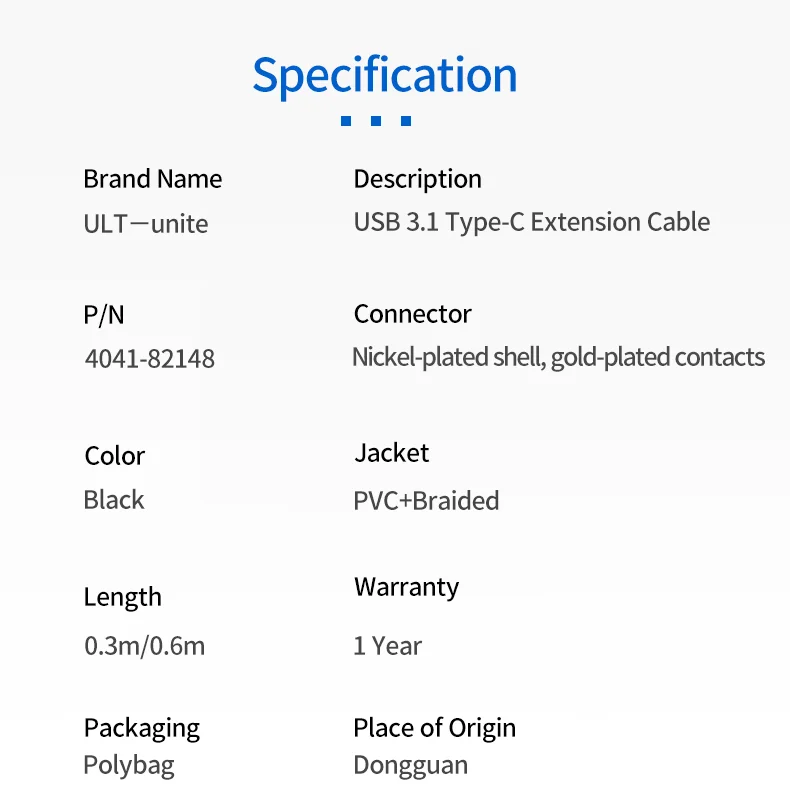Select the USB 3.1 Type-C Extension Cable text
Viewport: 790px width, 800px height.
[x=531, y=222]
